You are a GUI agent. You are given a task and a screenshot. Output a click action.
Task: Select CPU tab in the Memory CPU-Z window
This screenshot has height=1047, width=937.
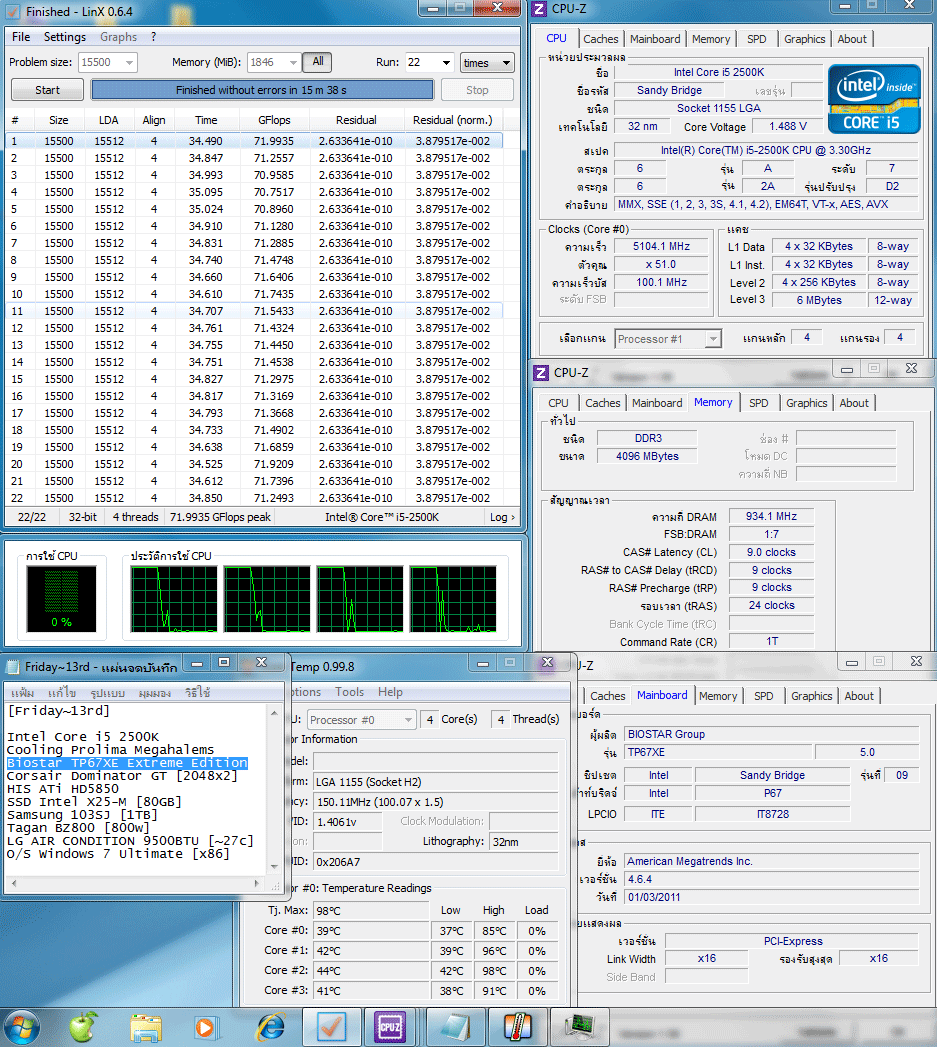558,403
